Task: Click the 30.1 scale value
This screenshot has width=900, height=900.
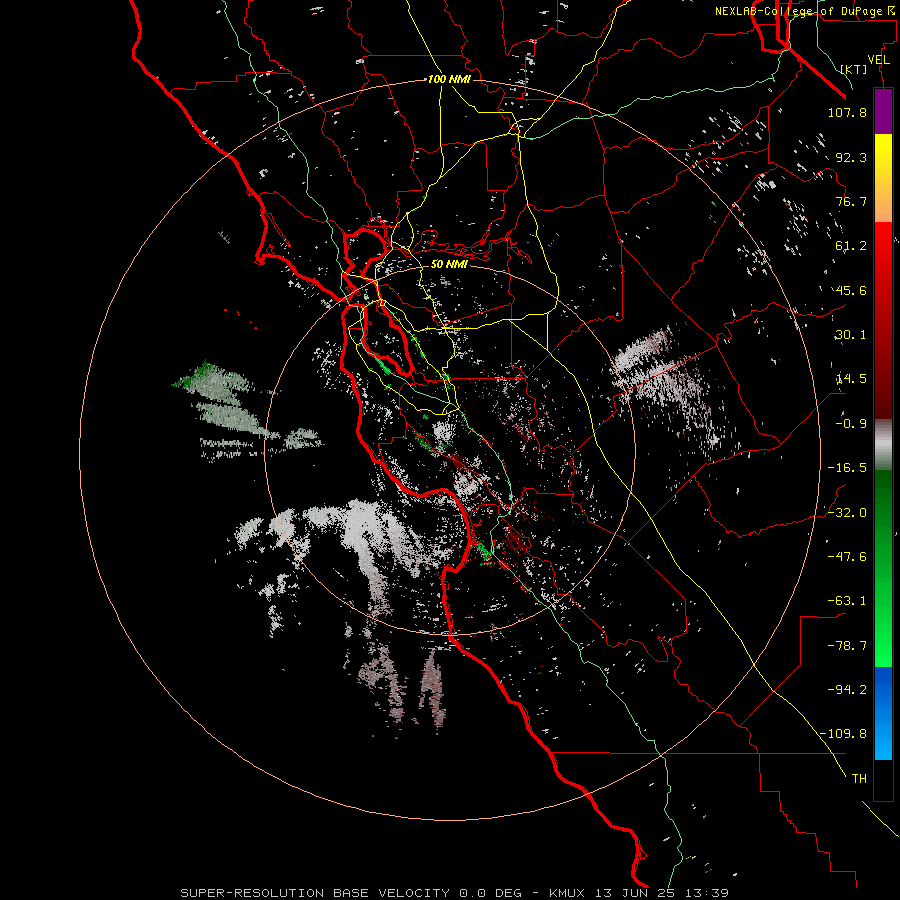Action: [x=851, y=335]
